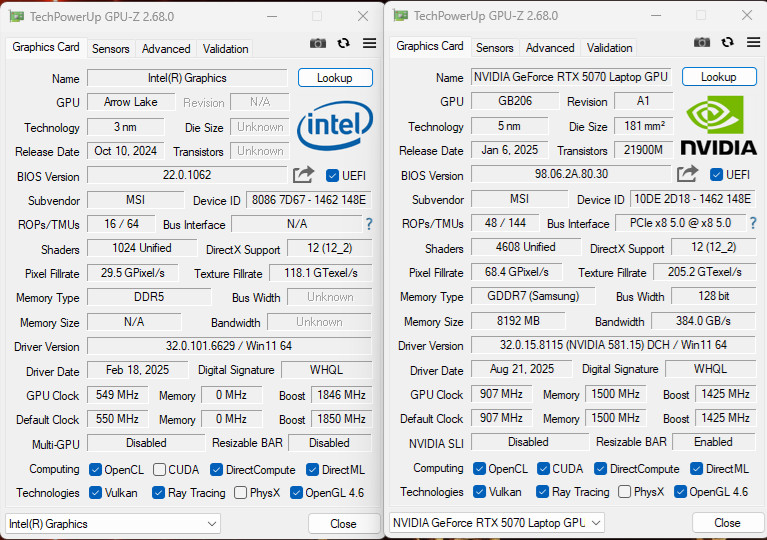Toggle PhysX checkbox in the NVIDIA window
Viewport: 767px width, 540px height.
(x=625, y=492)
